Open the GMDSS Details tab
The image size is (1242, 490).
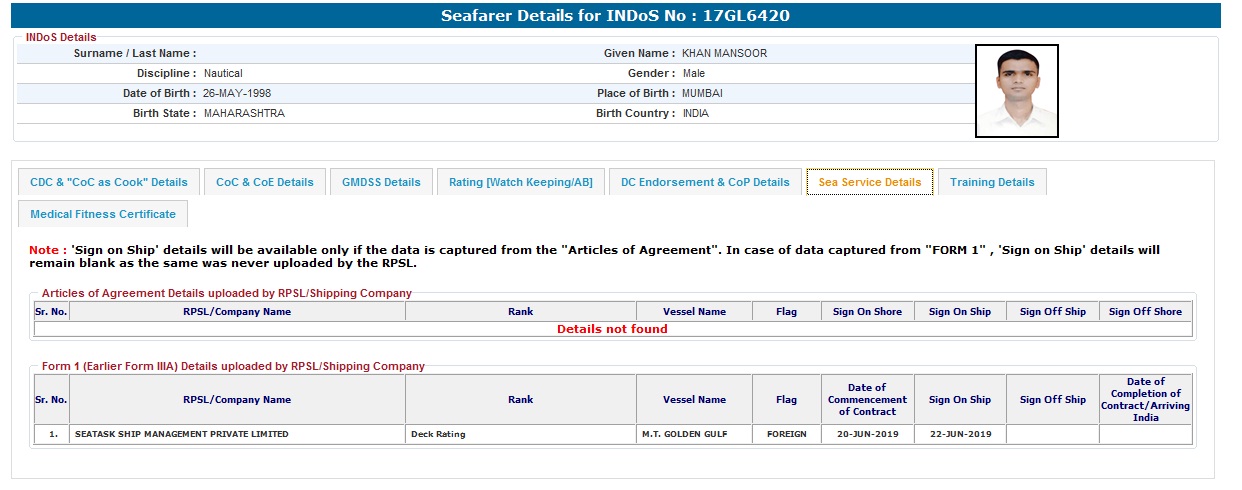tap(381, 182)
